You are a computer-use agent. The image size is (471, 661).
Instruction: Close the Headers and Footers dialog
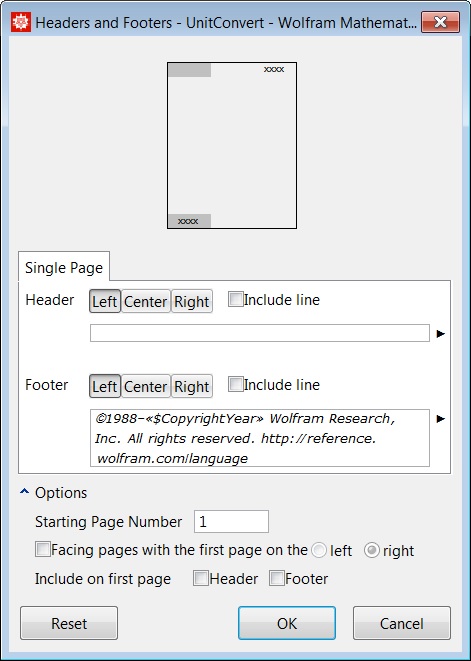coord(440,22)
